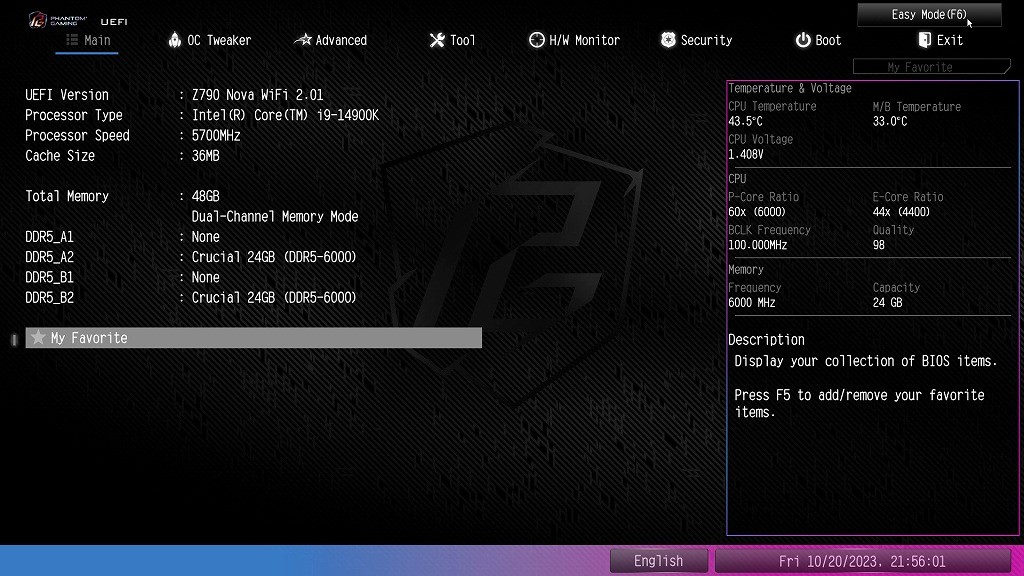Click the Memory Capacity 24 GB value
This screenshot has height=576, width=1024.
pos(888,302)
